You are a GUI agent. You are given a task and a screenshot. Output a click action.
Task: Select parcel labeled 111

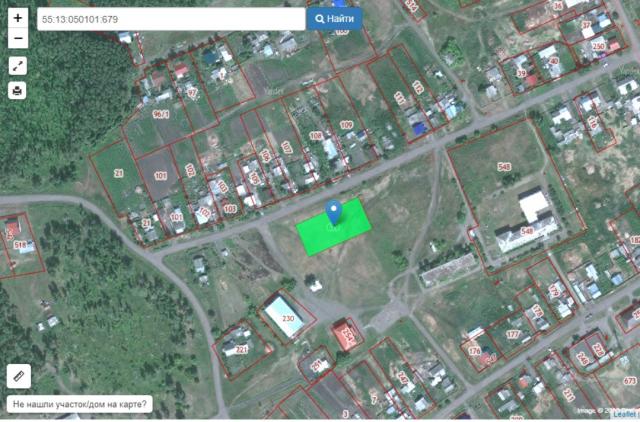tap(399, 98)
